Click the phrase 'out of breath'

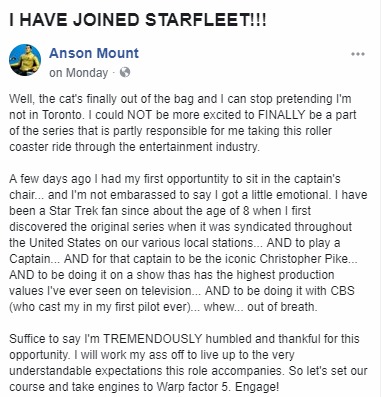281,307
